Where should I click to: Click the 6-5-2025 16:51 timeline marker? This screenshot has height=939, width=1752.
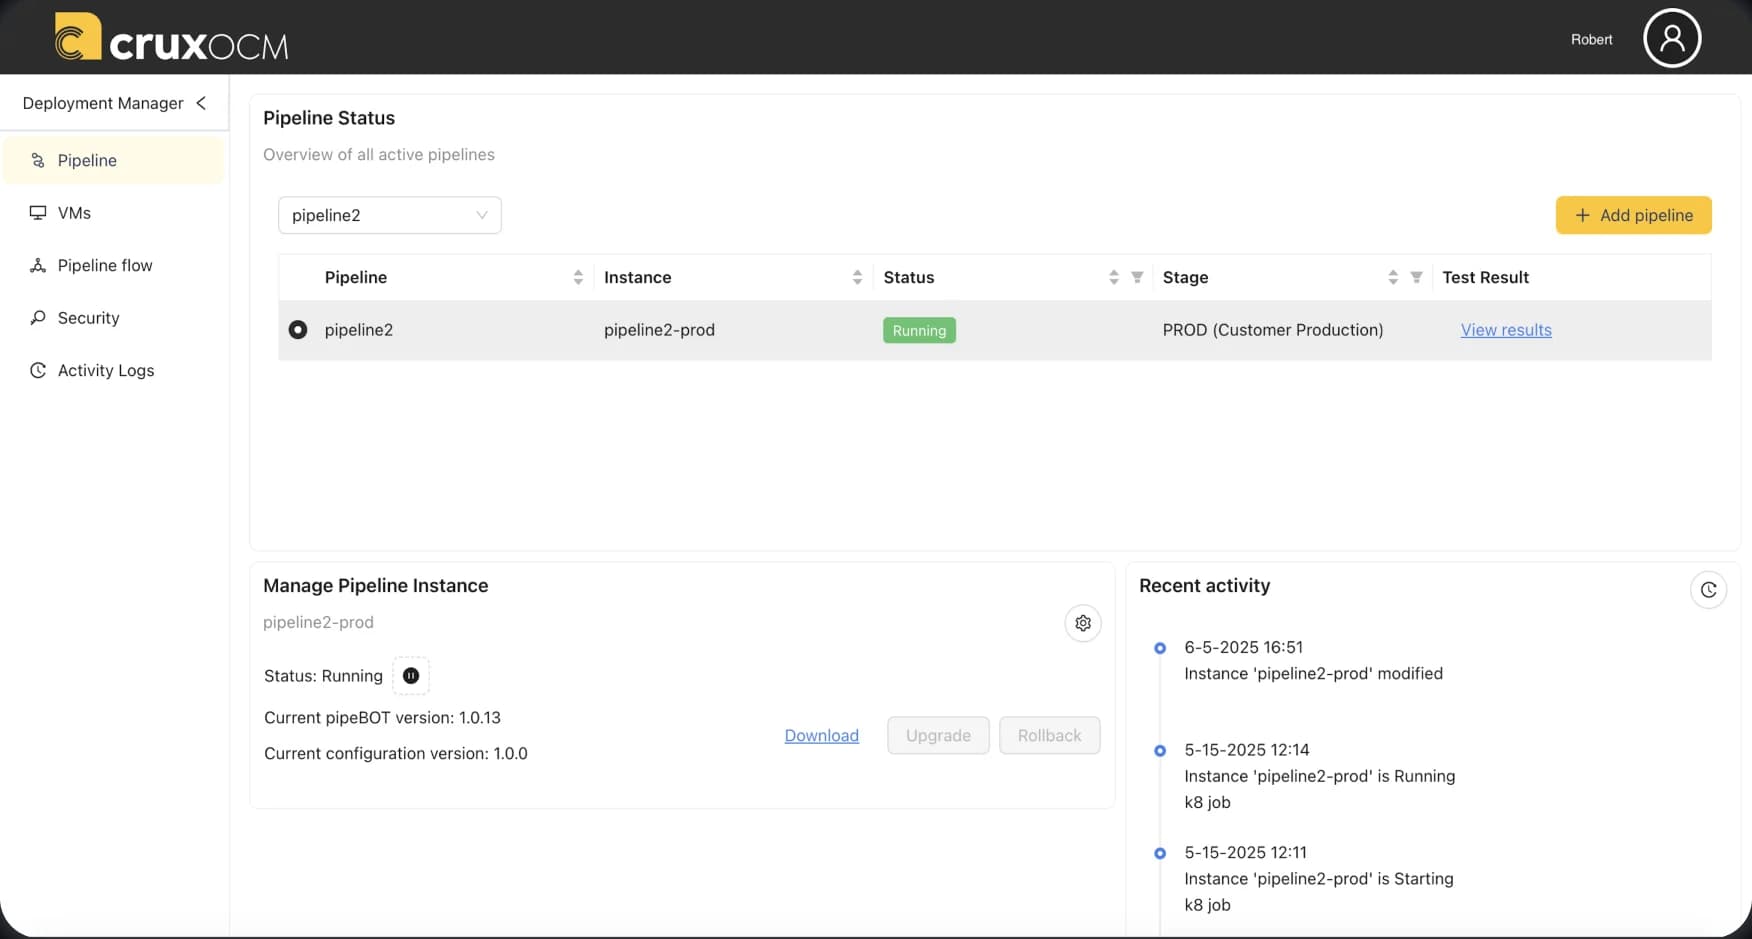tap(1160, 648)
